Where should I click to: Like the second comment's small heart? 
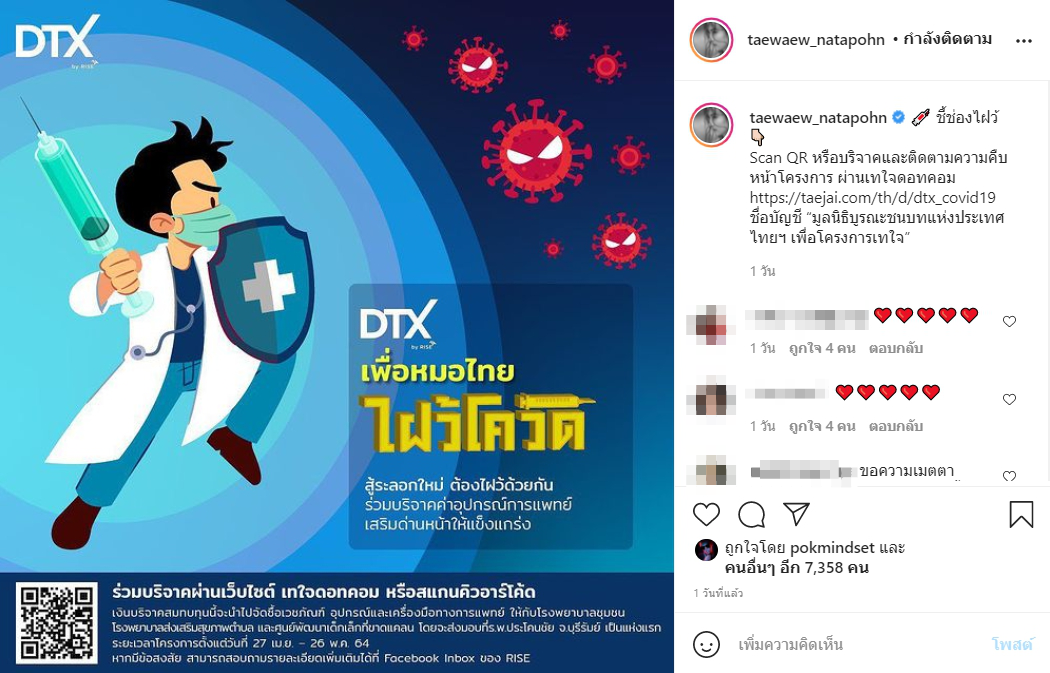click(1009, 399)
